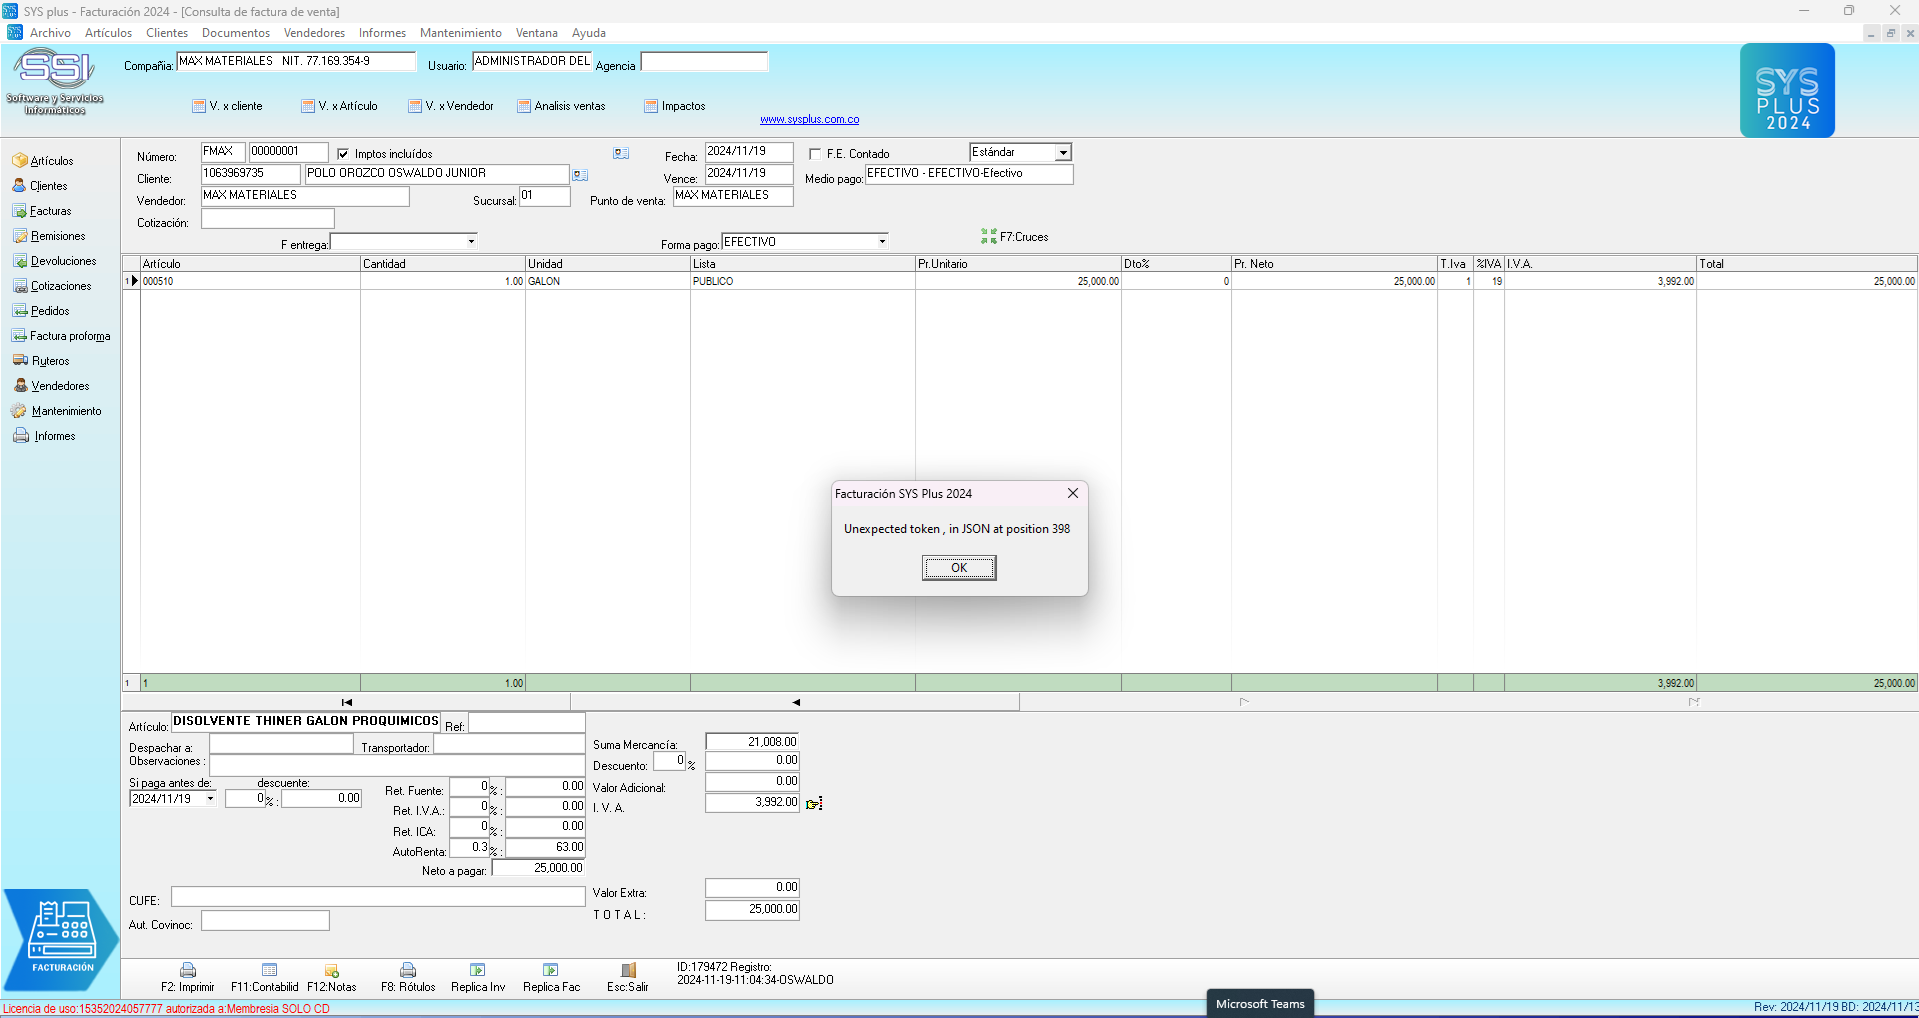Click the Observaciones input field
1919x1018 pixels.
pos(397,765)
